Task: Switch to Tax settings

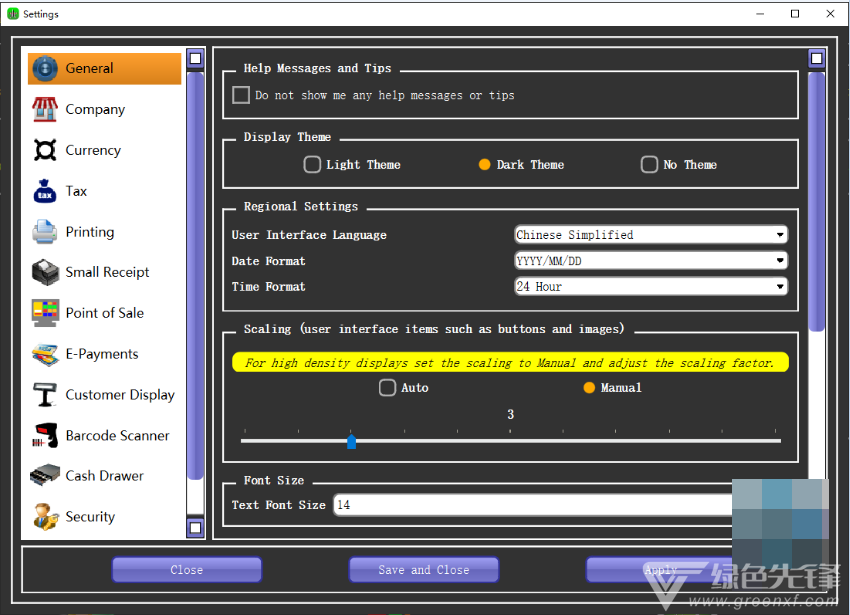Action: click(x=105, y=191)
